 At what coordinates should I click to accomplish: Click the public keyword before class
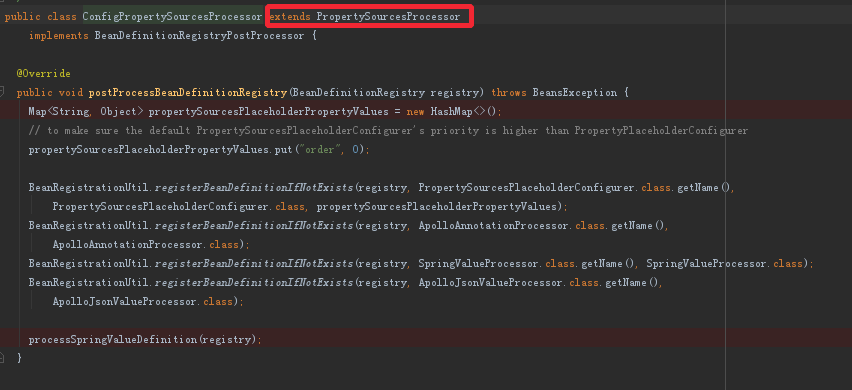[x=23, y=17]
